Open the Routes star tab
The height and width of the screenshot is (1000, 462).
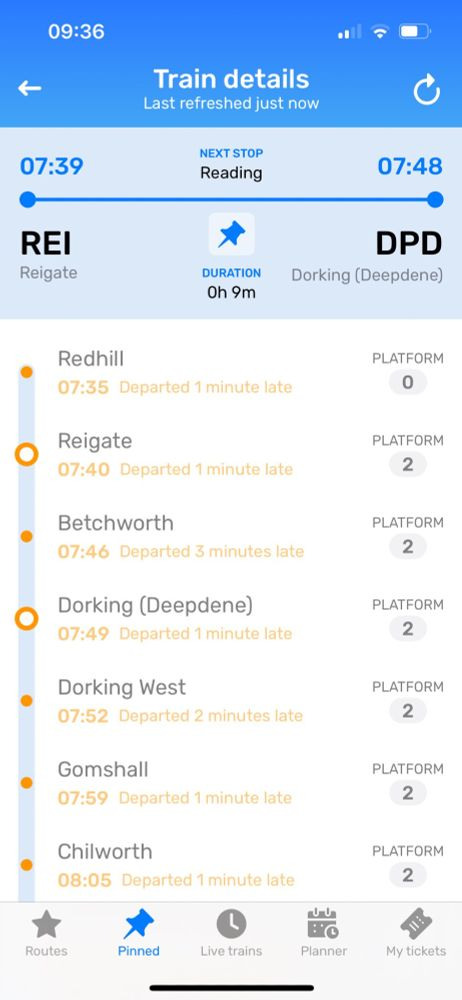[46, 933]
